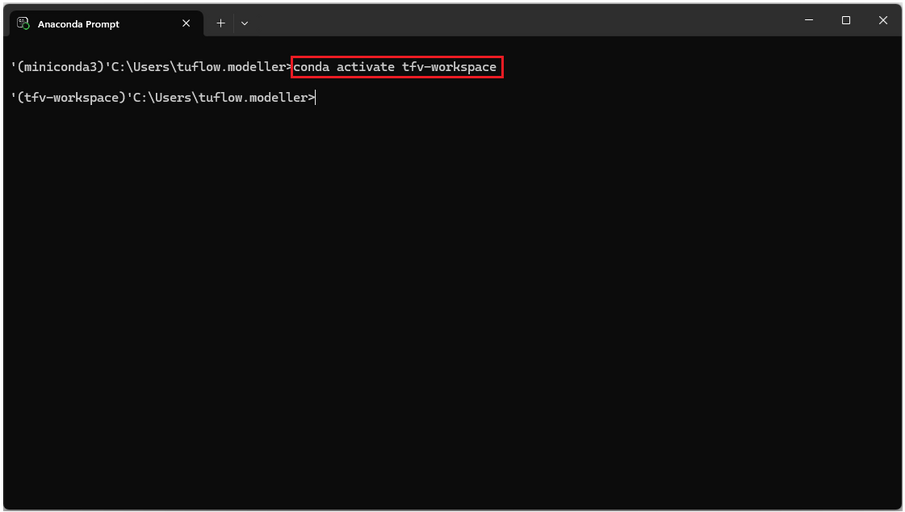The height and width of the screenshot is (512, 905).
Task: Place the cursor after the last prompt
Action: [317, 97]
